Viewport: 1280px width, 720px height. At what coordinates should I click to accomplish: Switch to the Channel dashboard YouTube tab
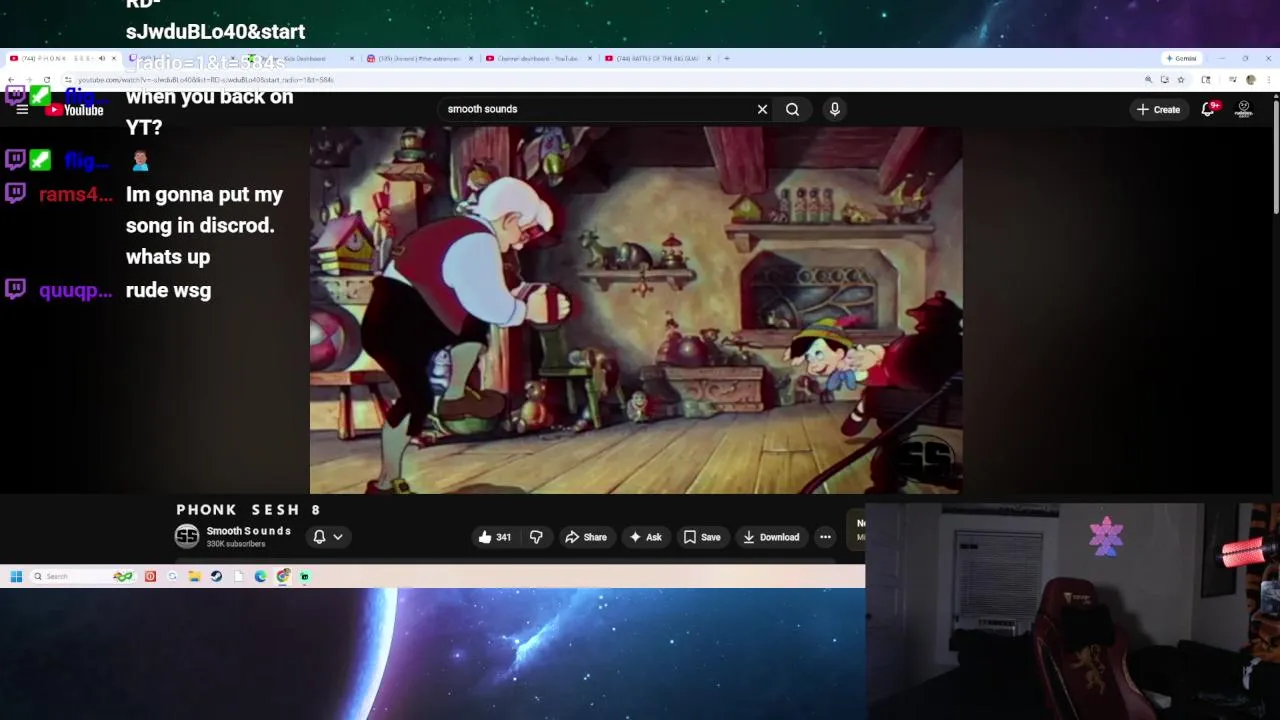click(x=538, y=58)
